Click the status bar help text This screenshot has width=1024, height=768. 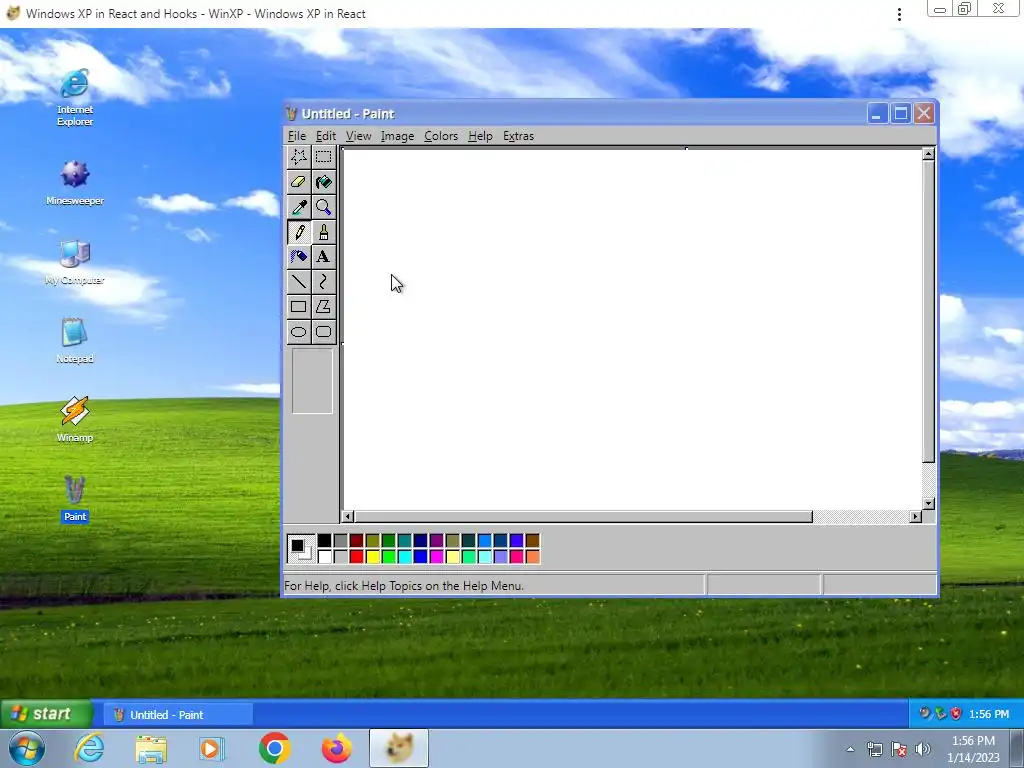click(x=404, y=586)
